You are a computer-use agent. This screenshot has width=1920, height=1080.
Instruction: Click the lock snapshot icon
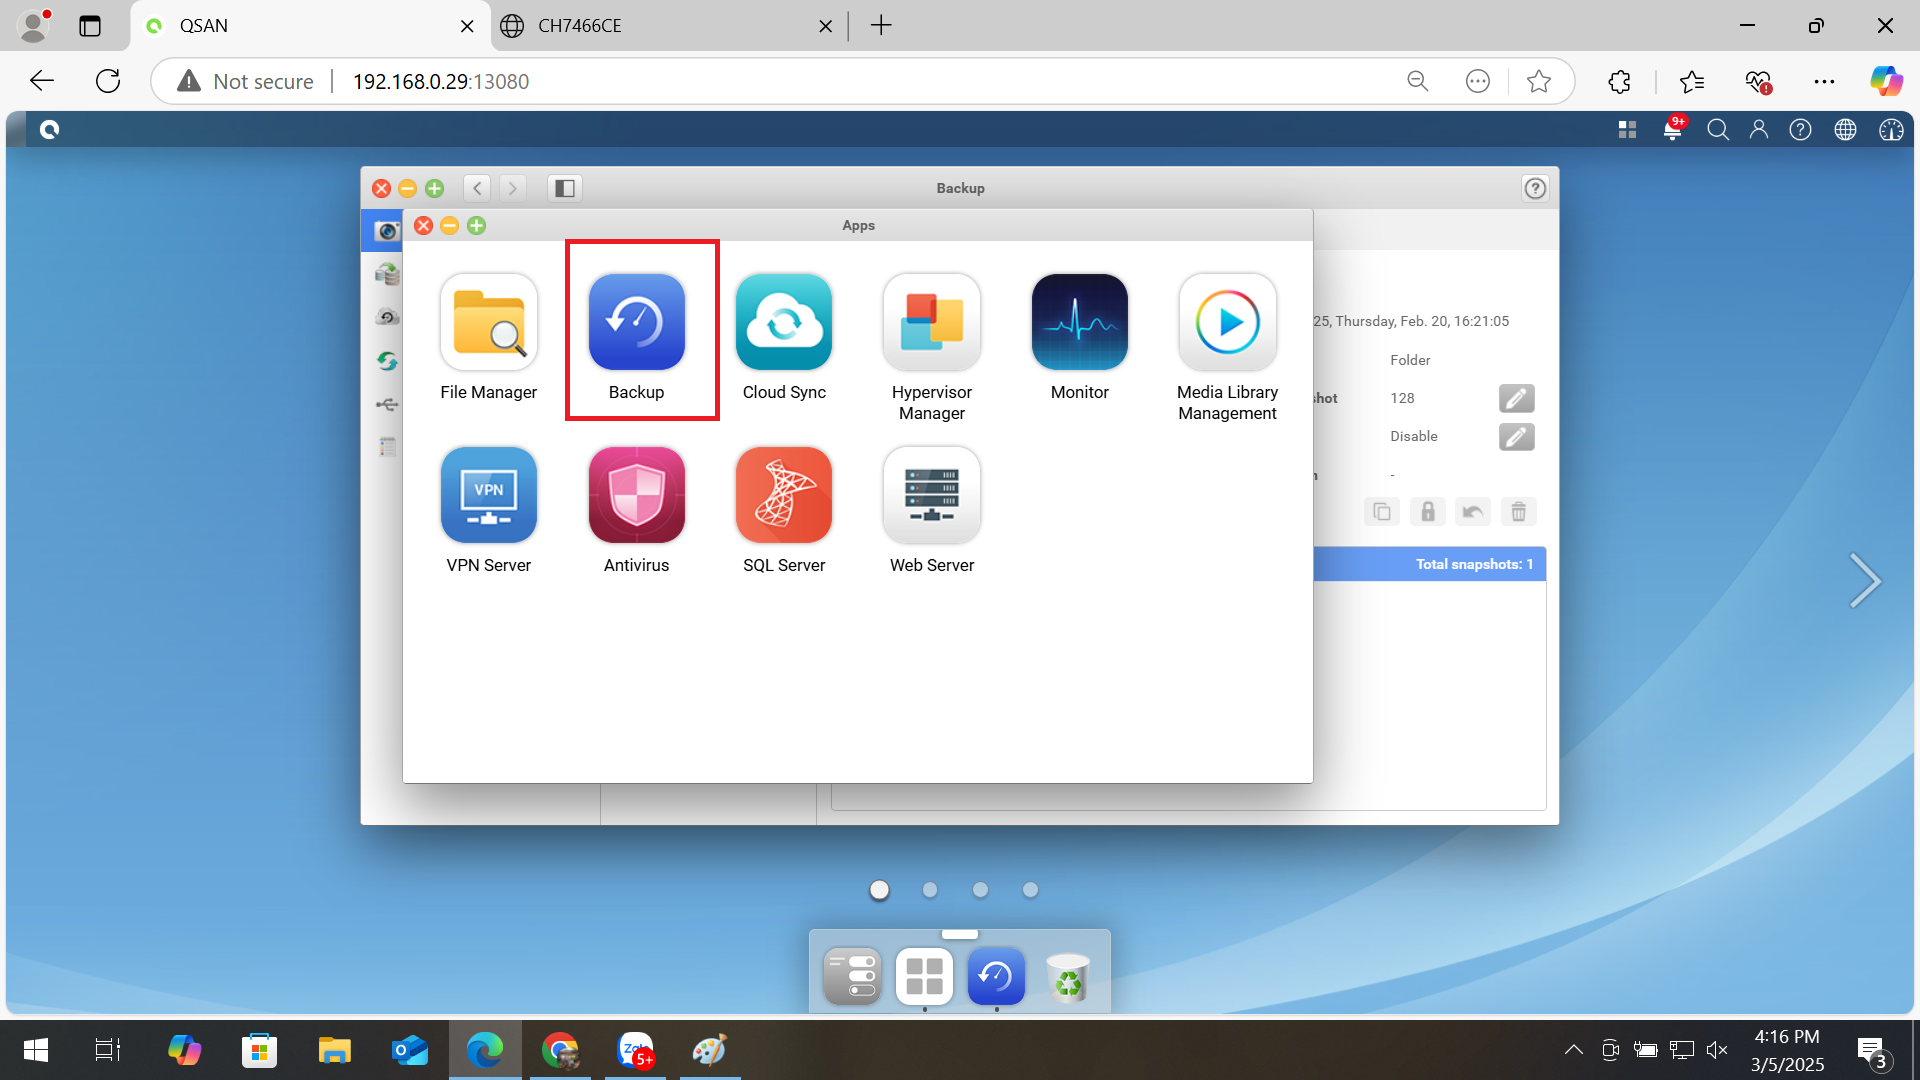(1428, 512)
